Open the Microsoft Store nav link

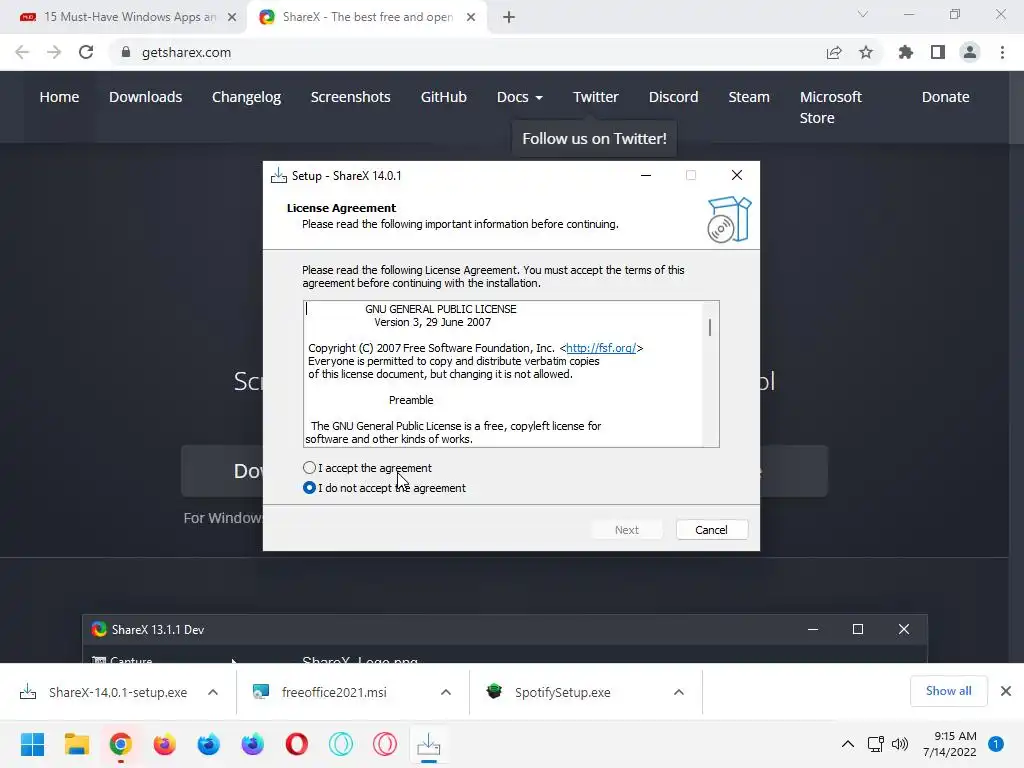(x=831, y=107)
